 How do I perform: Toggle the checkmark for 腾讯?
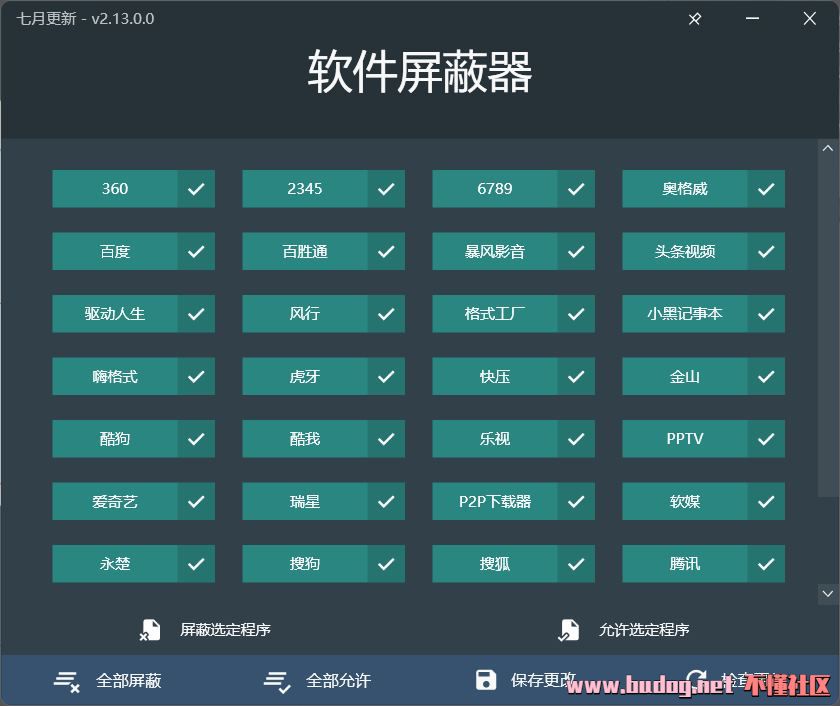click(x=767, y=564)
